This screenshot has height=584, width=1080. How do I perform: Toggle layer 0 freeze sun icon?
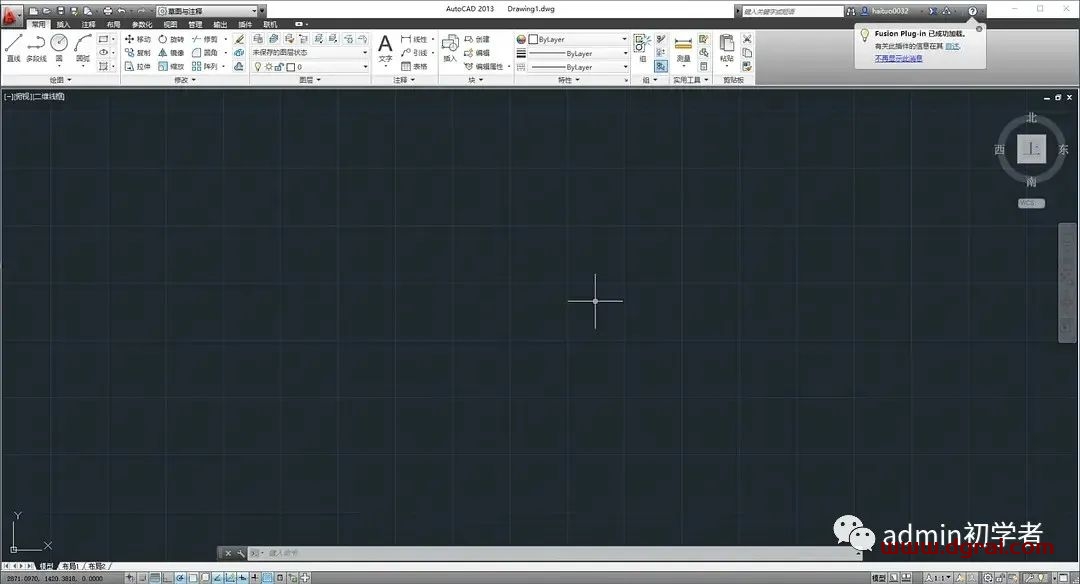(269, 67)
